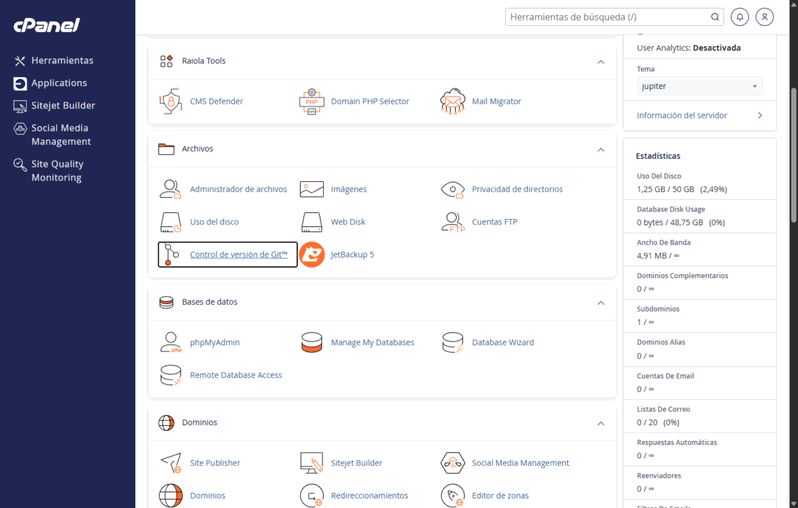Image resolution: width=798 pixels, height=508 pixels.
Task: Open the Privacidad de directorios link
Action: pos(517,189)
